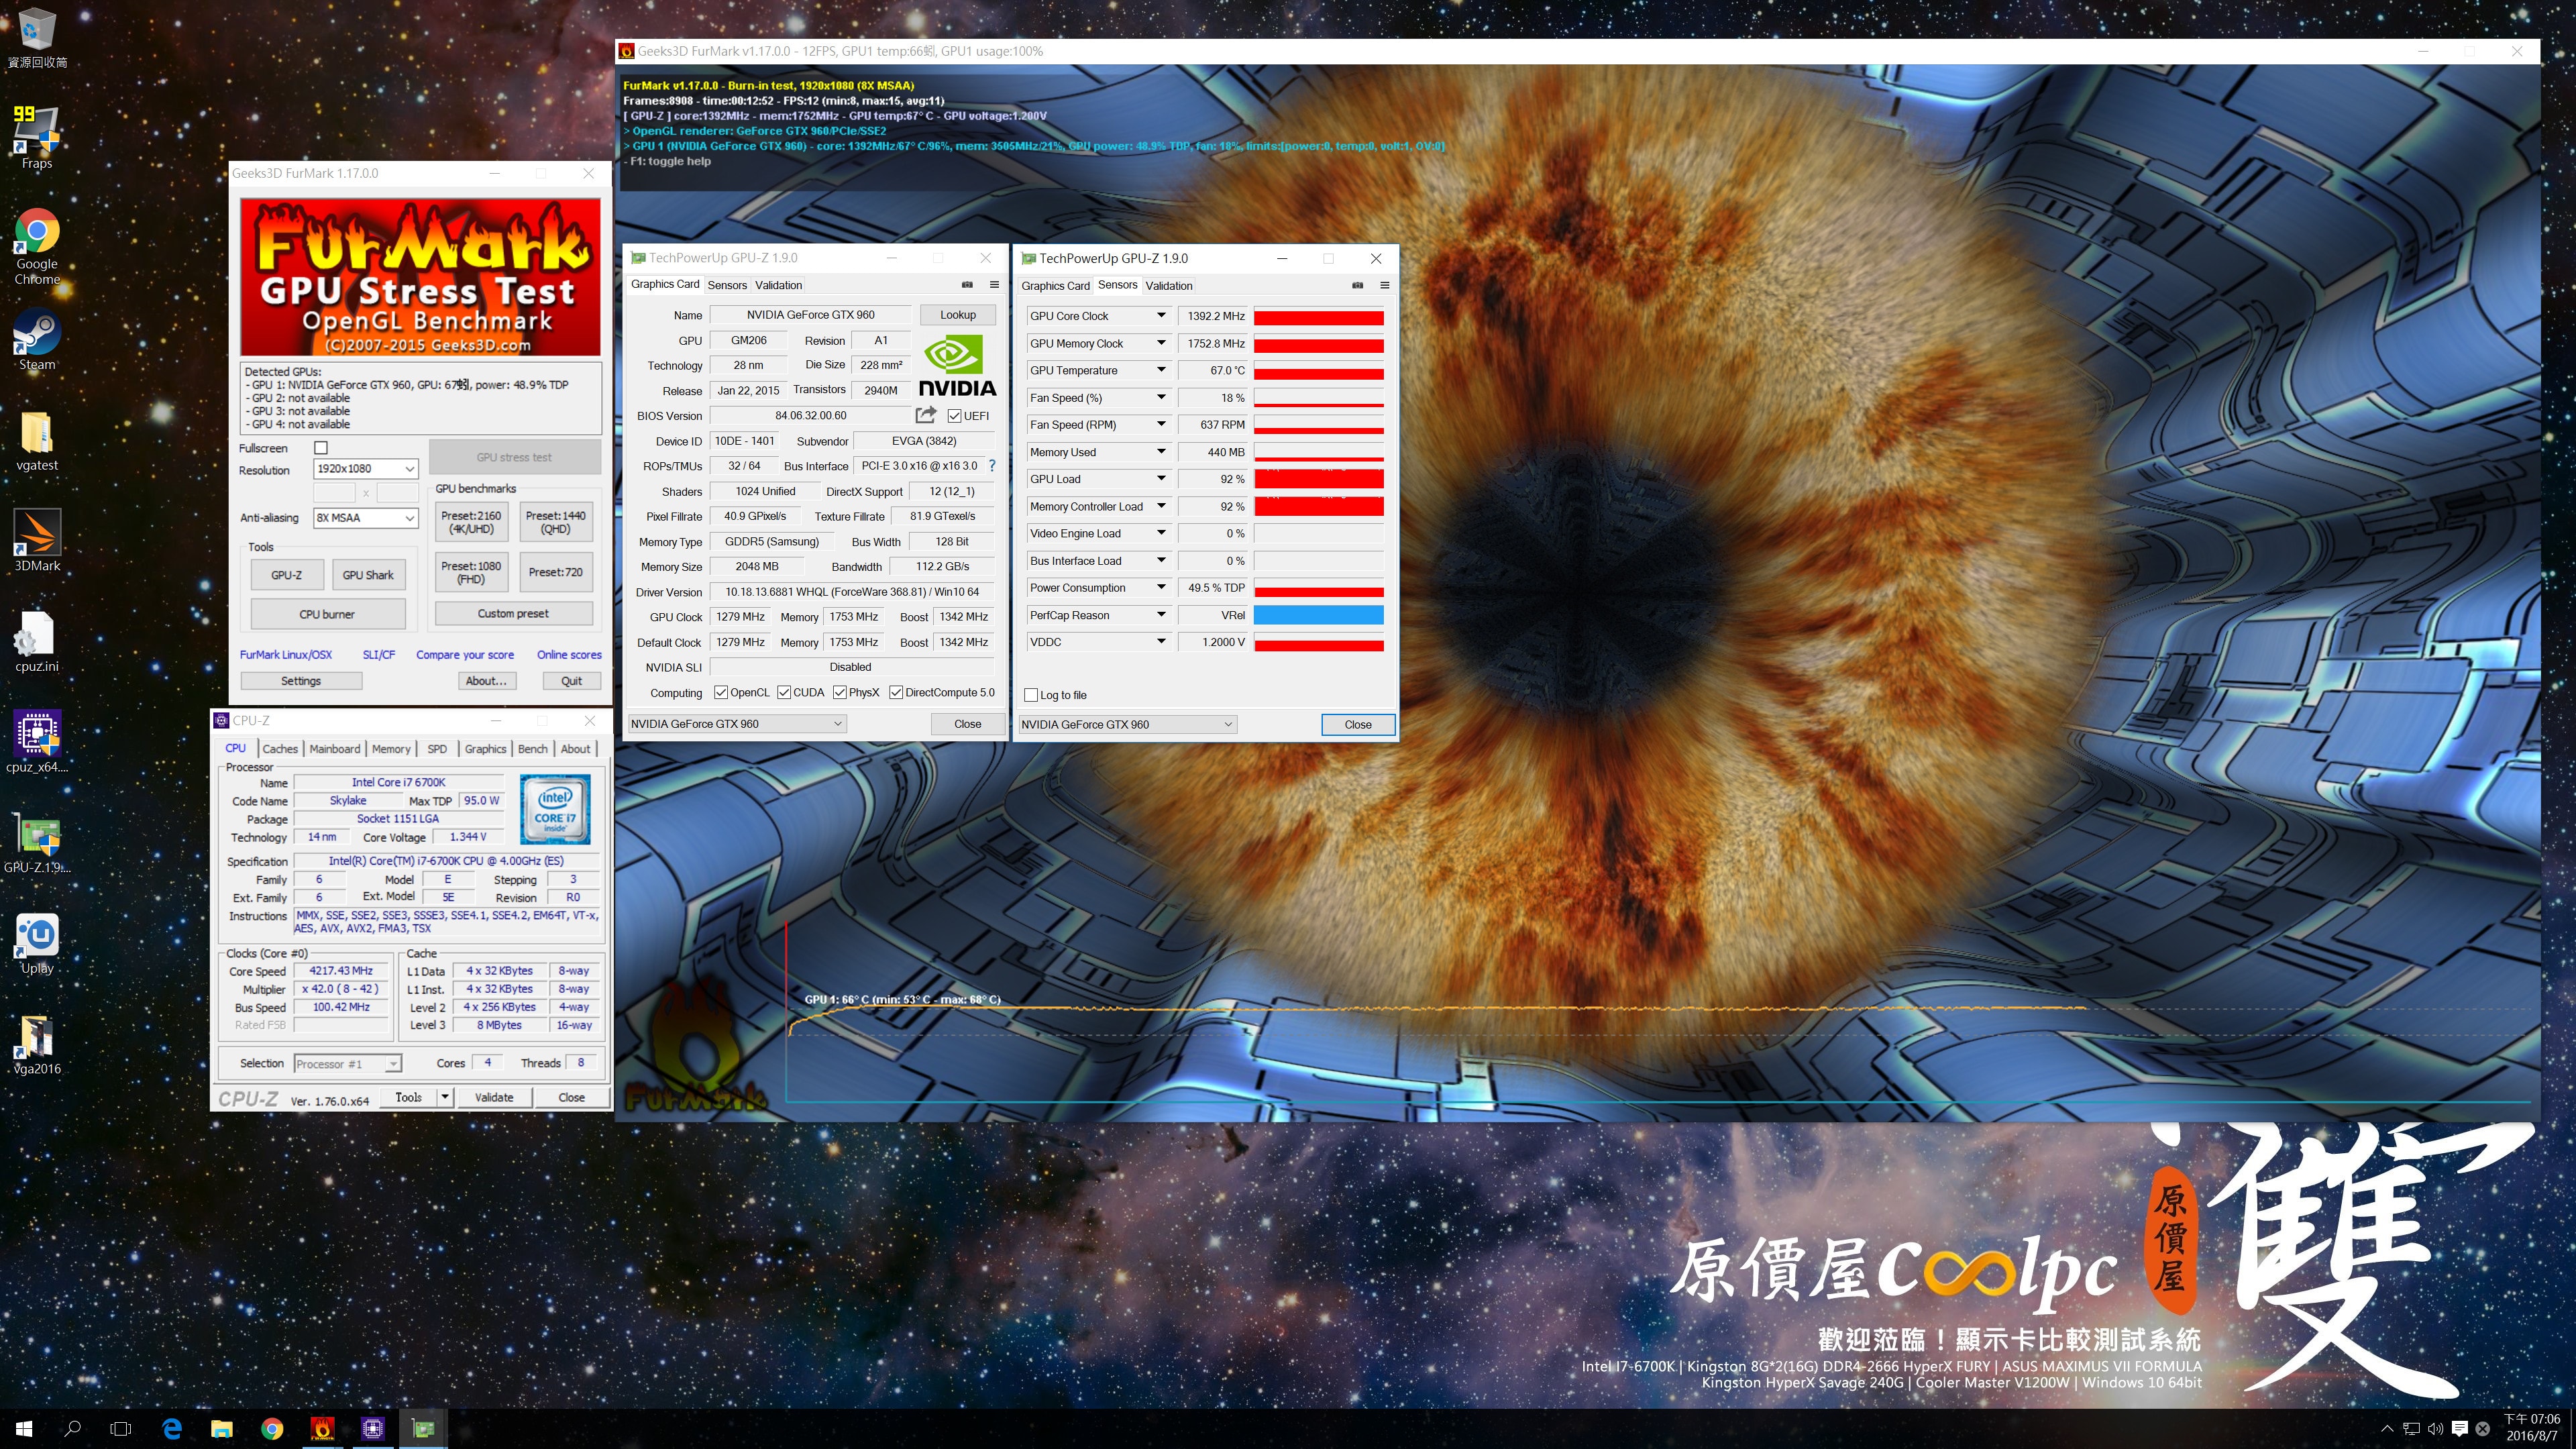Viewport: 2576px width, 1449px height.
Task: Open the Online scores link
Action: 569,655
